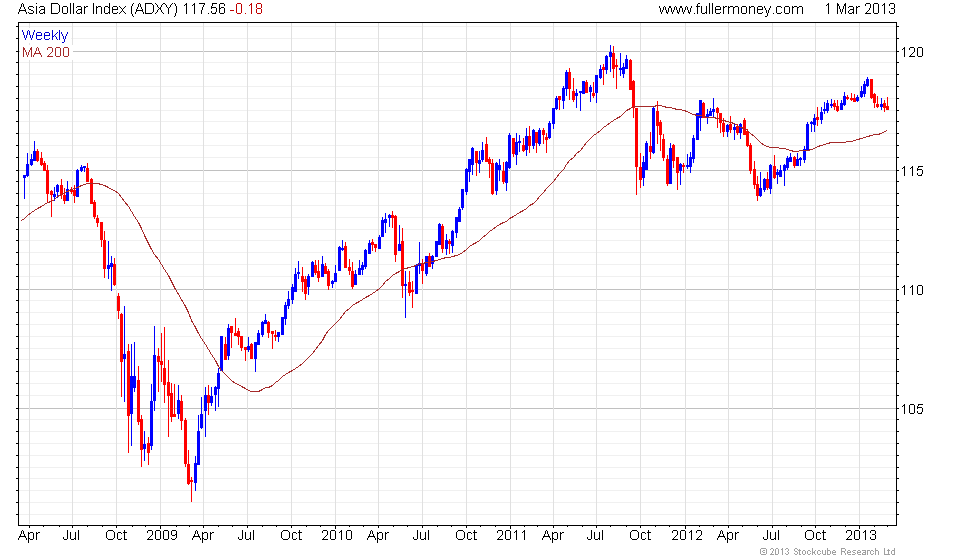
Task: Click the current value '117.56'
Action: click(x=204, y=9)
